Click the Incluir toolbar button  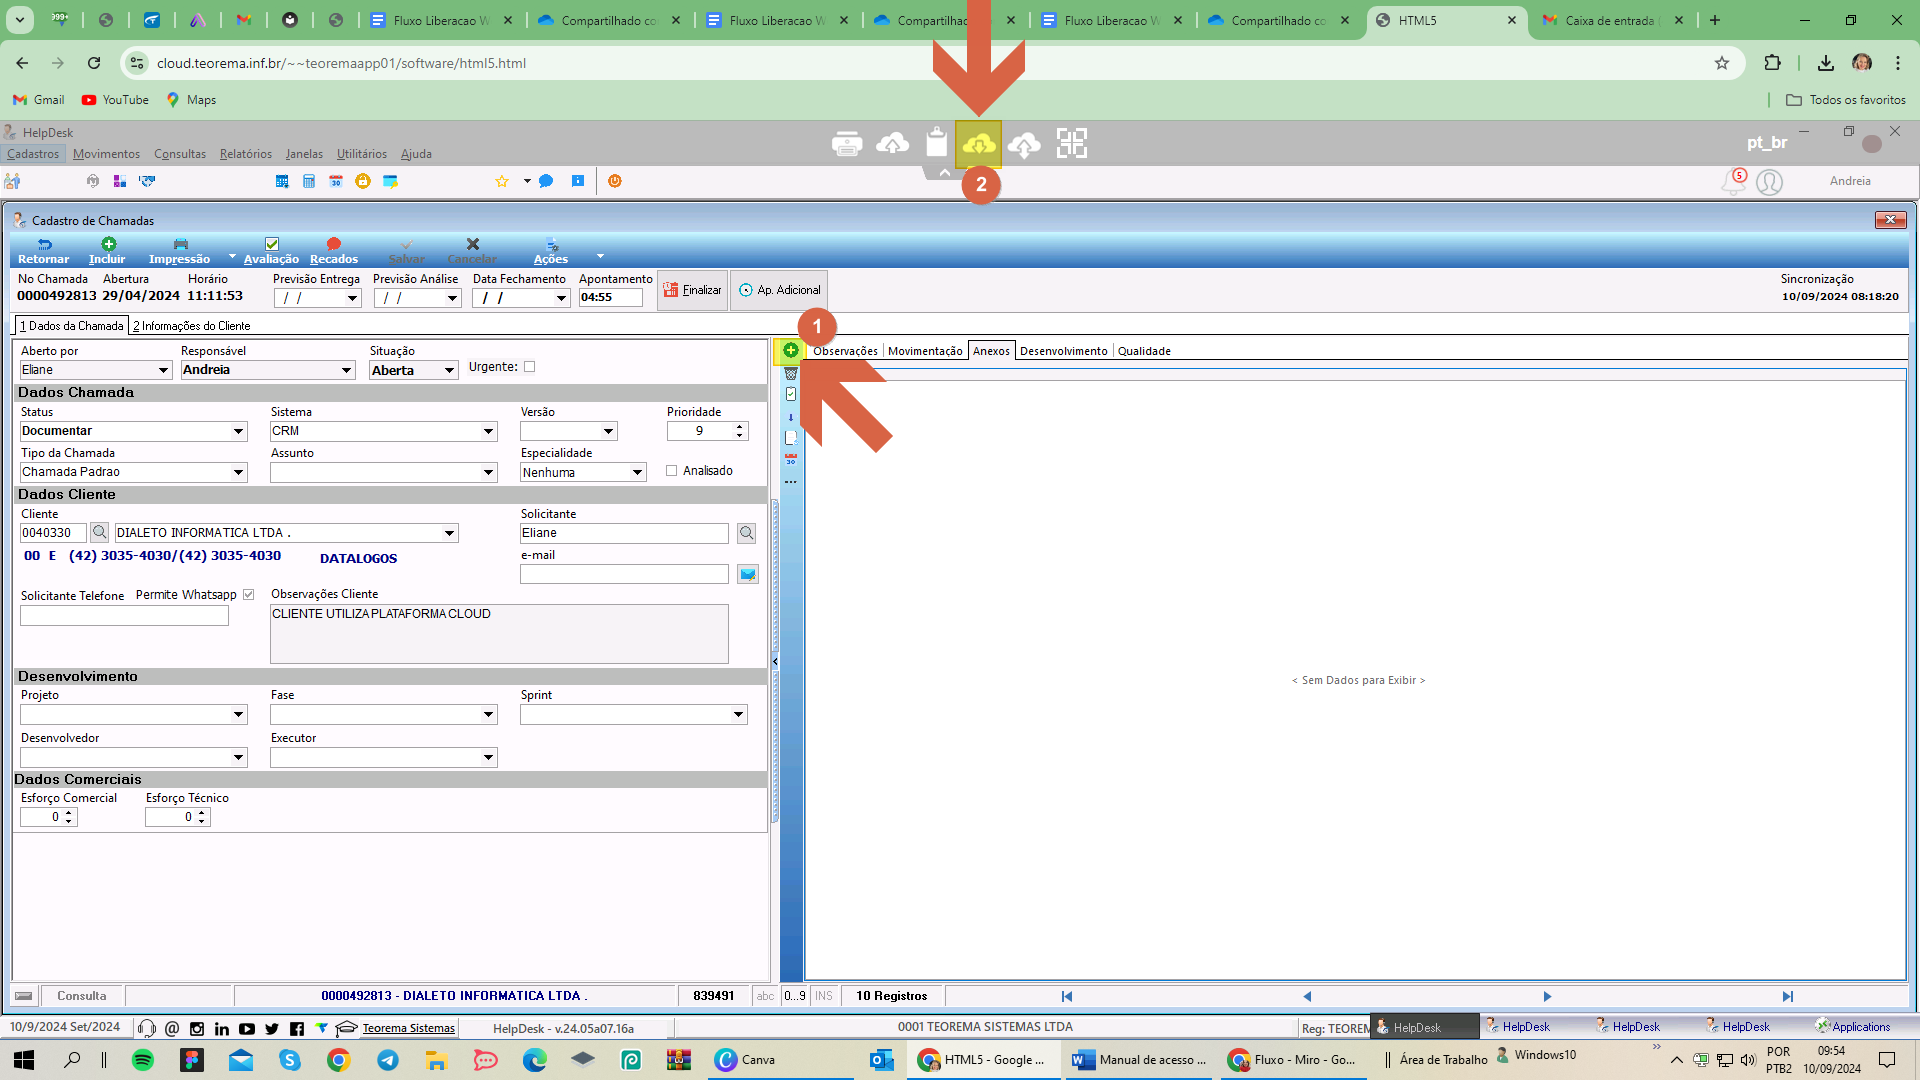[x=107, y=251]
